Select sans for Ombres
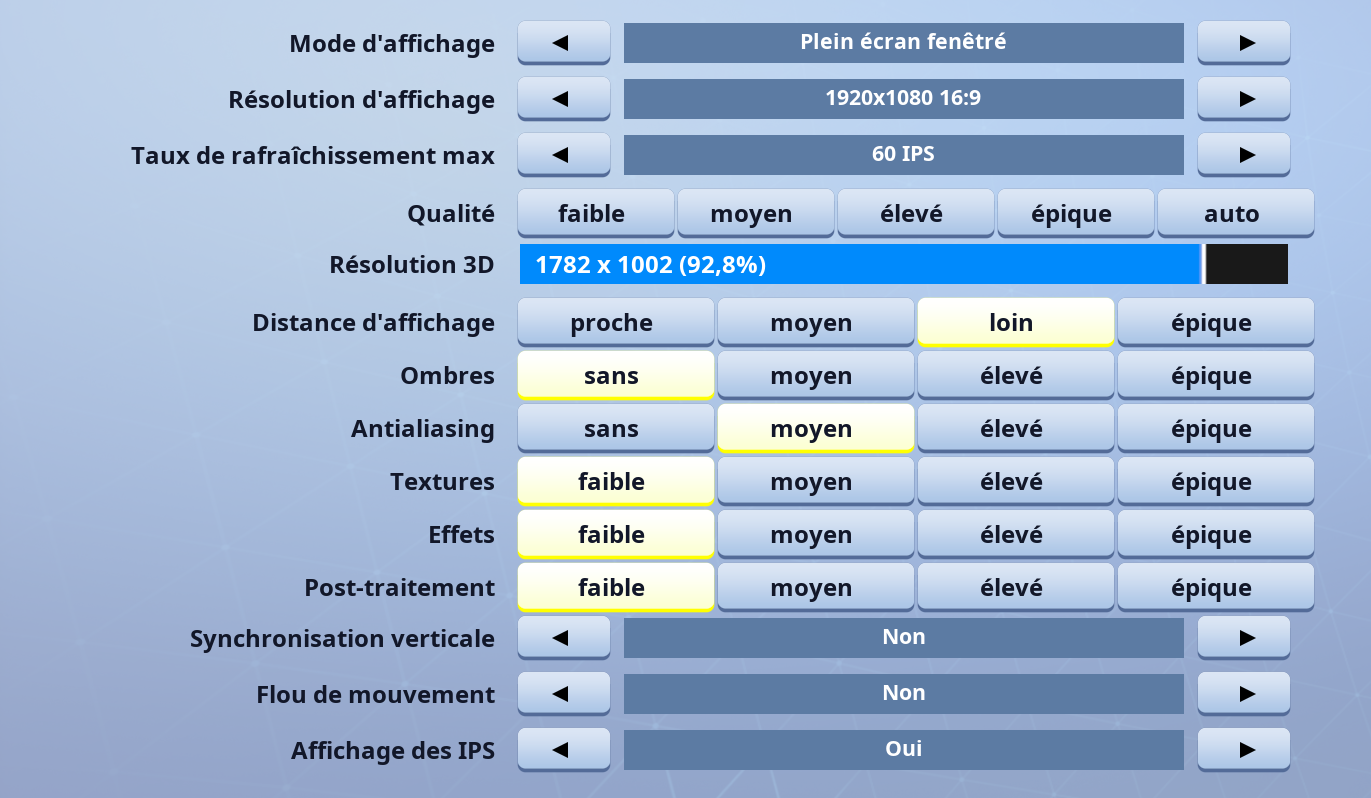Image resolution: width=1371 pixels, height=798 pixels. pos(616,375)
